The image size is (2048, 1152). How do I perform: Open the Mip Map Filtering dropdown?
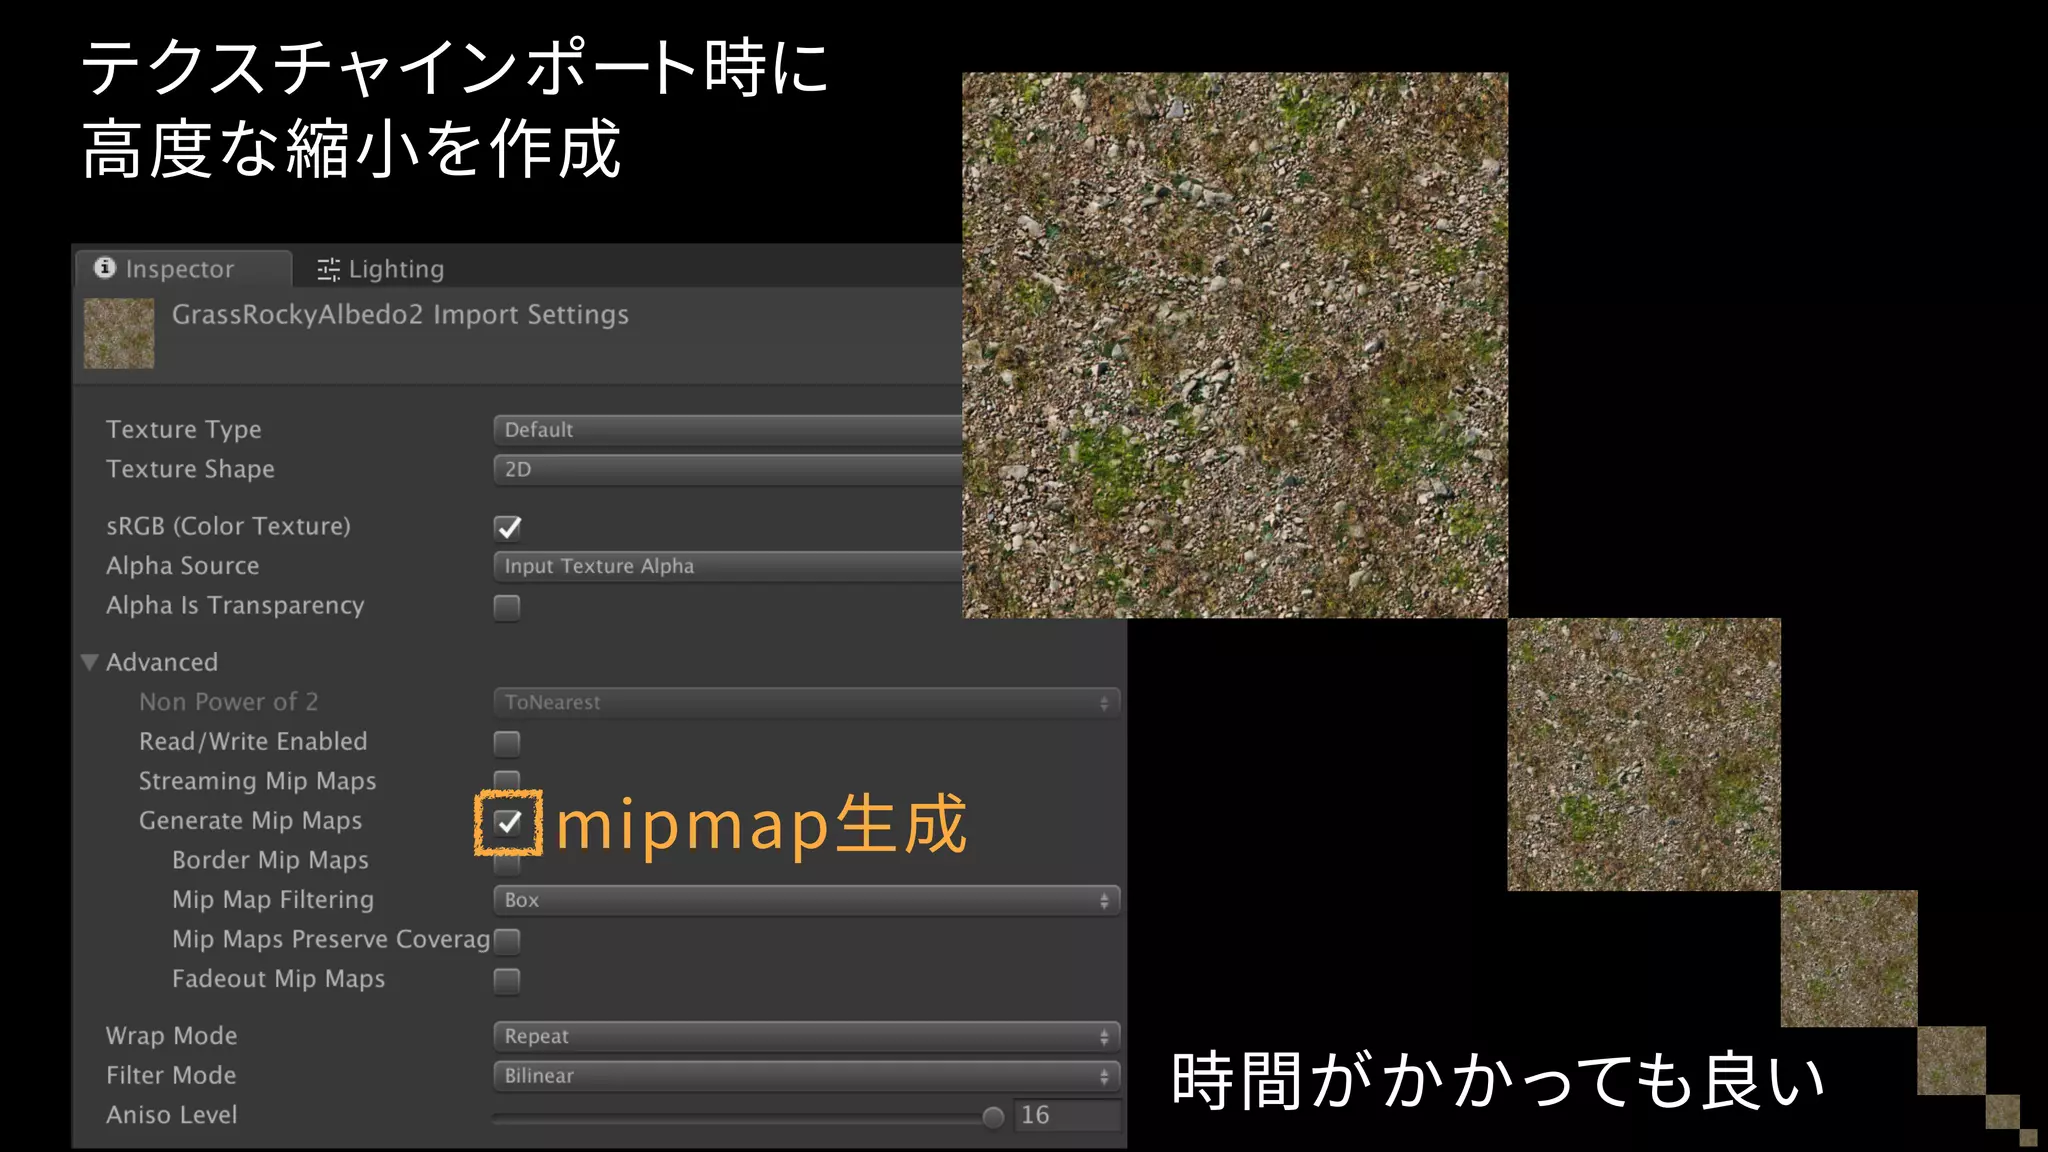click(x=806, y=900)
